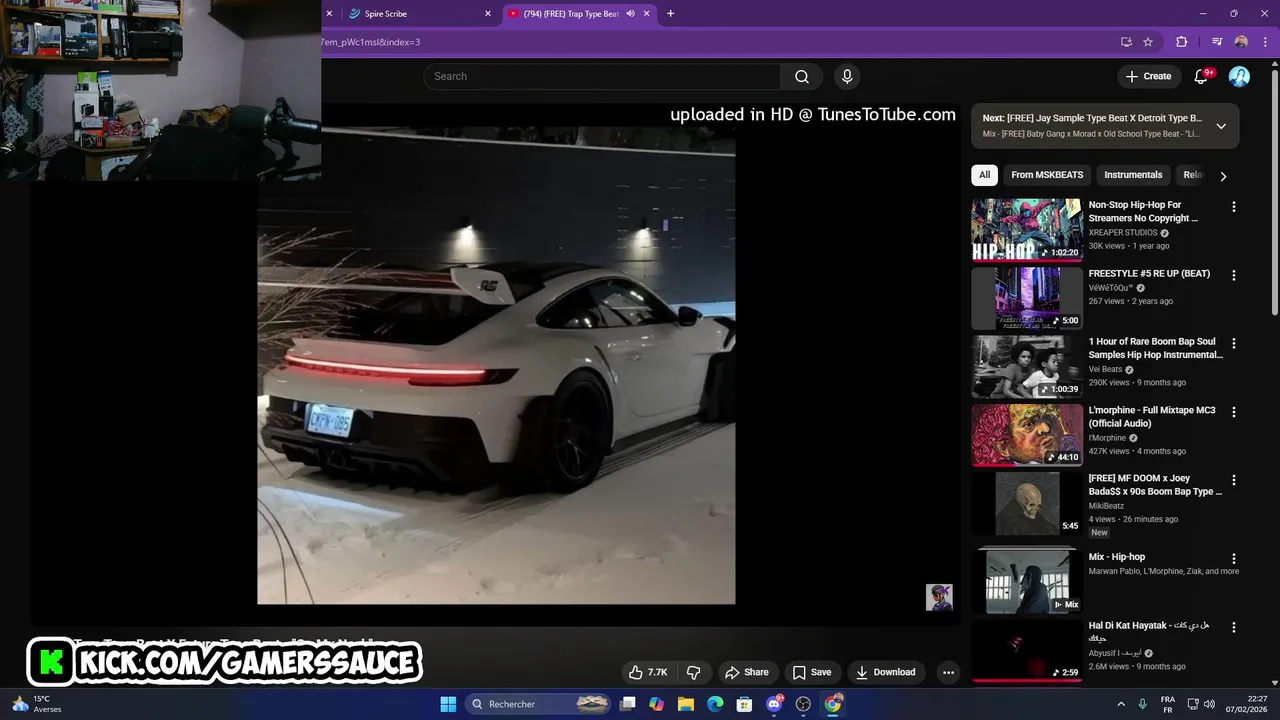Open Mix - Hip-hop playlist thumbnail
Viewport: 1280px width, 720px height.
(x=1027, y=582)
